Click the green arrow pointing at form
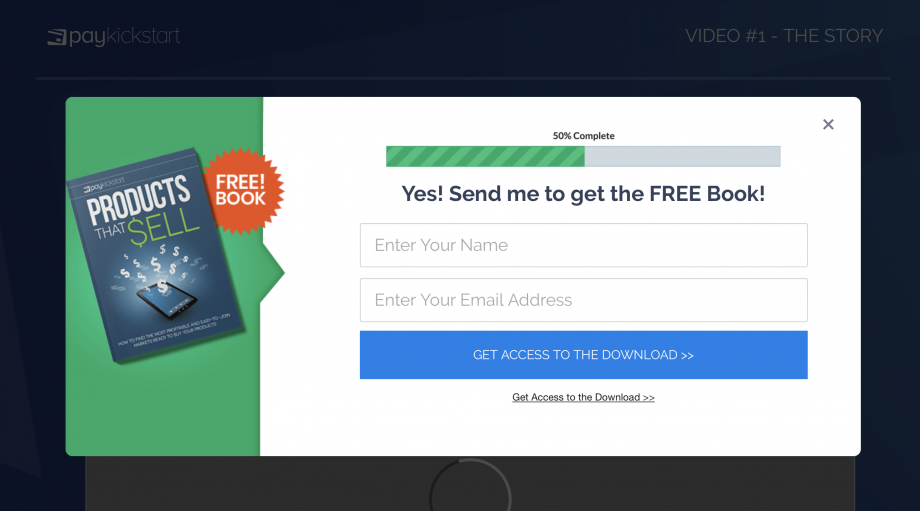The height and width of the screenshot is (511, 920). [273, 272]
